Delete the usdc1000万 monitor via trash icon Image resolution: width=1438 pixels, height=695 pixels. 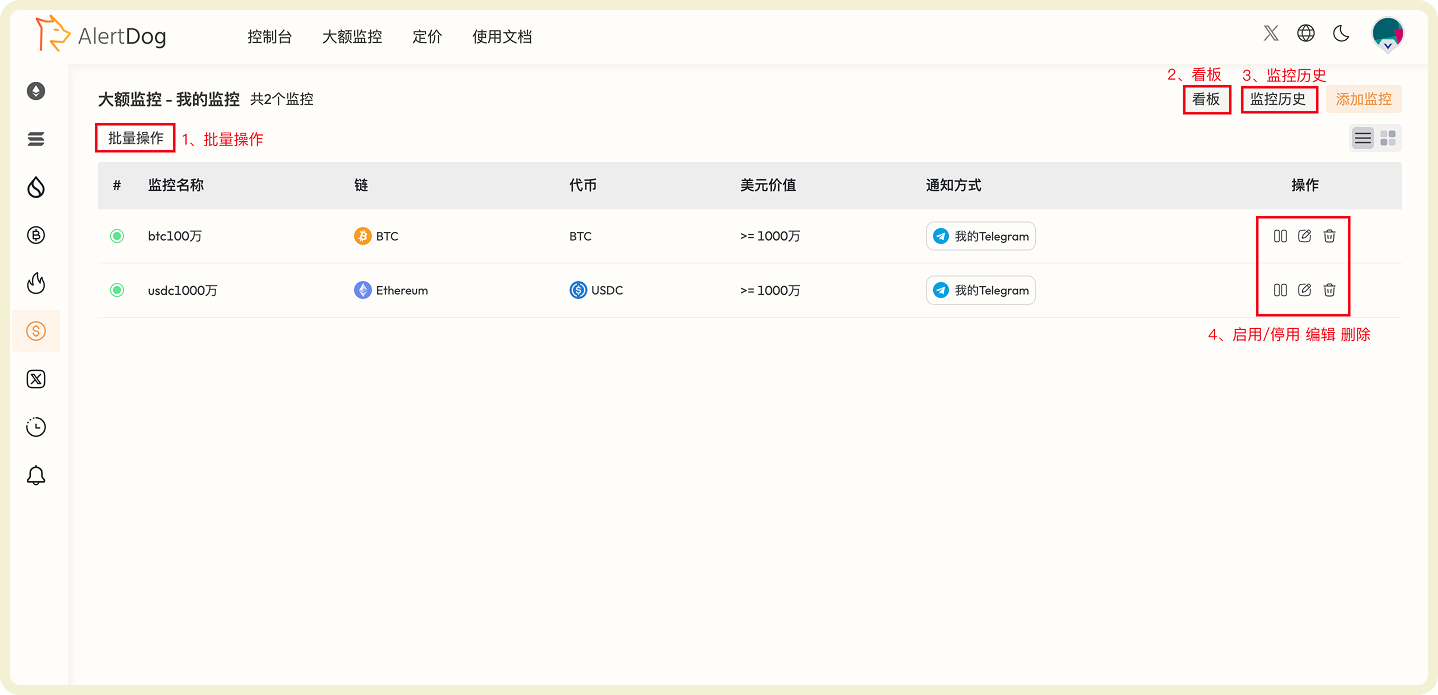click(x=1329, y=290)
